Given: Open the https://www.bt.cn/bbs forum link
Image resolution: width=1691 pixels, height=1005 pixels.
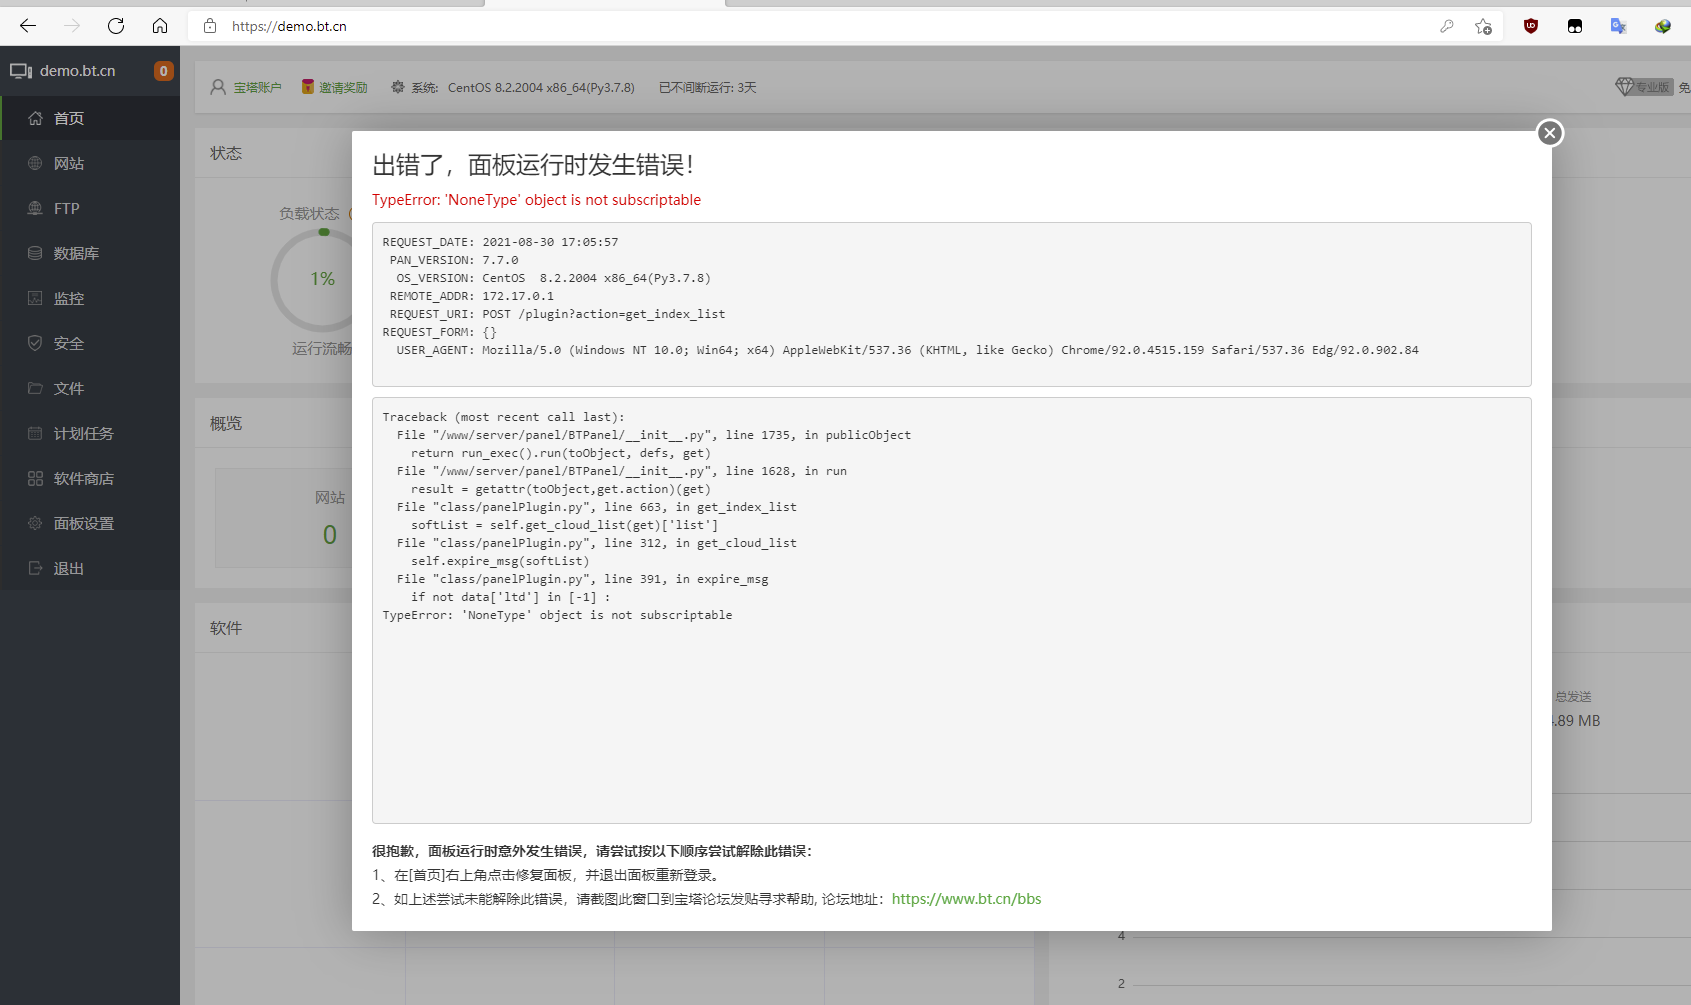Looking at the screenshot, I should coord(966,899).
